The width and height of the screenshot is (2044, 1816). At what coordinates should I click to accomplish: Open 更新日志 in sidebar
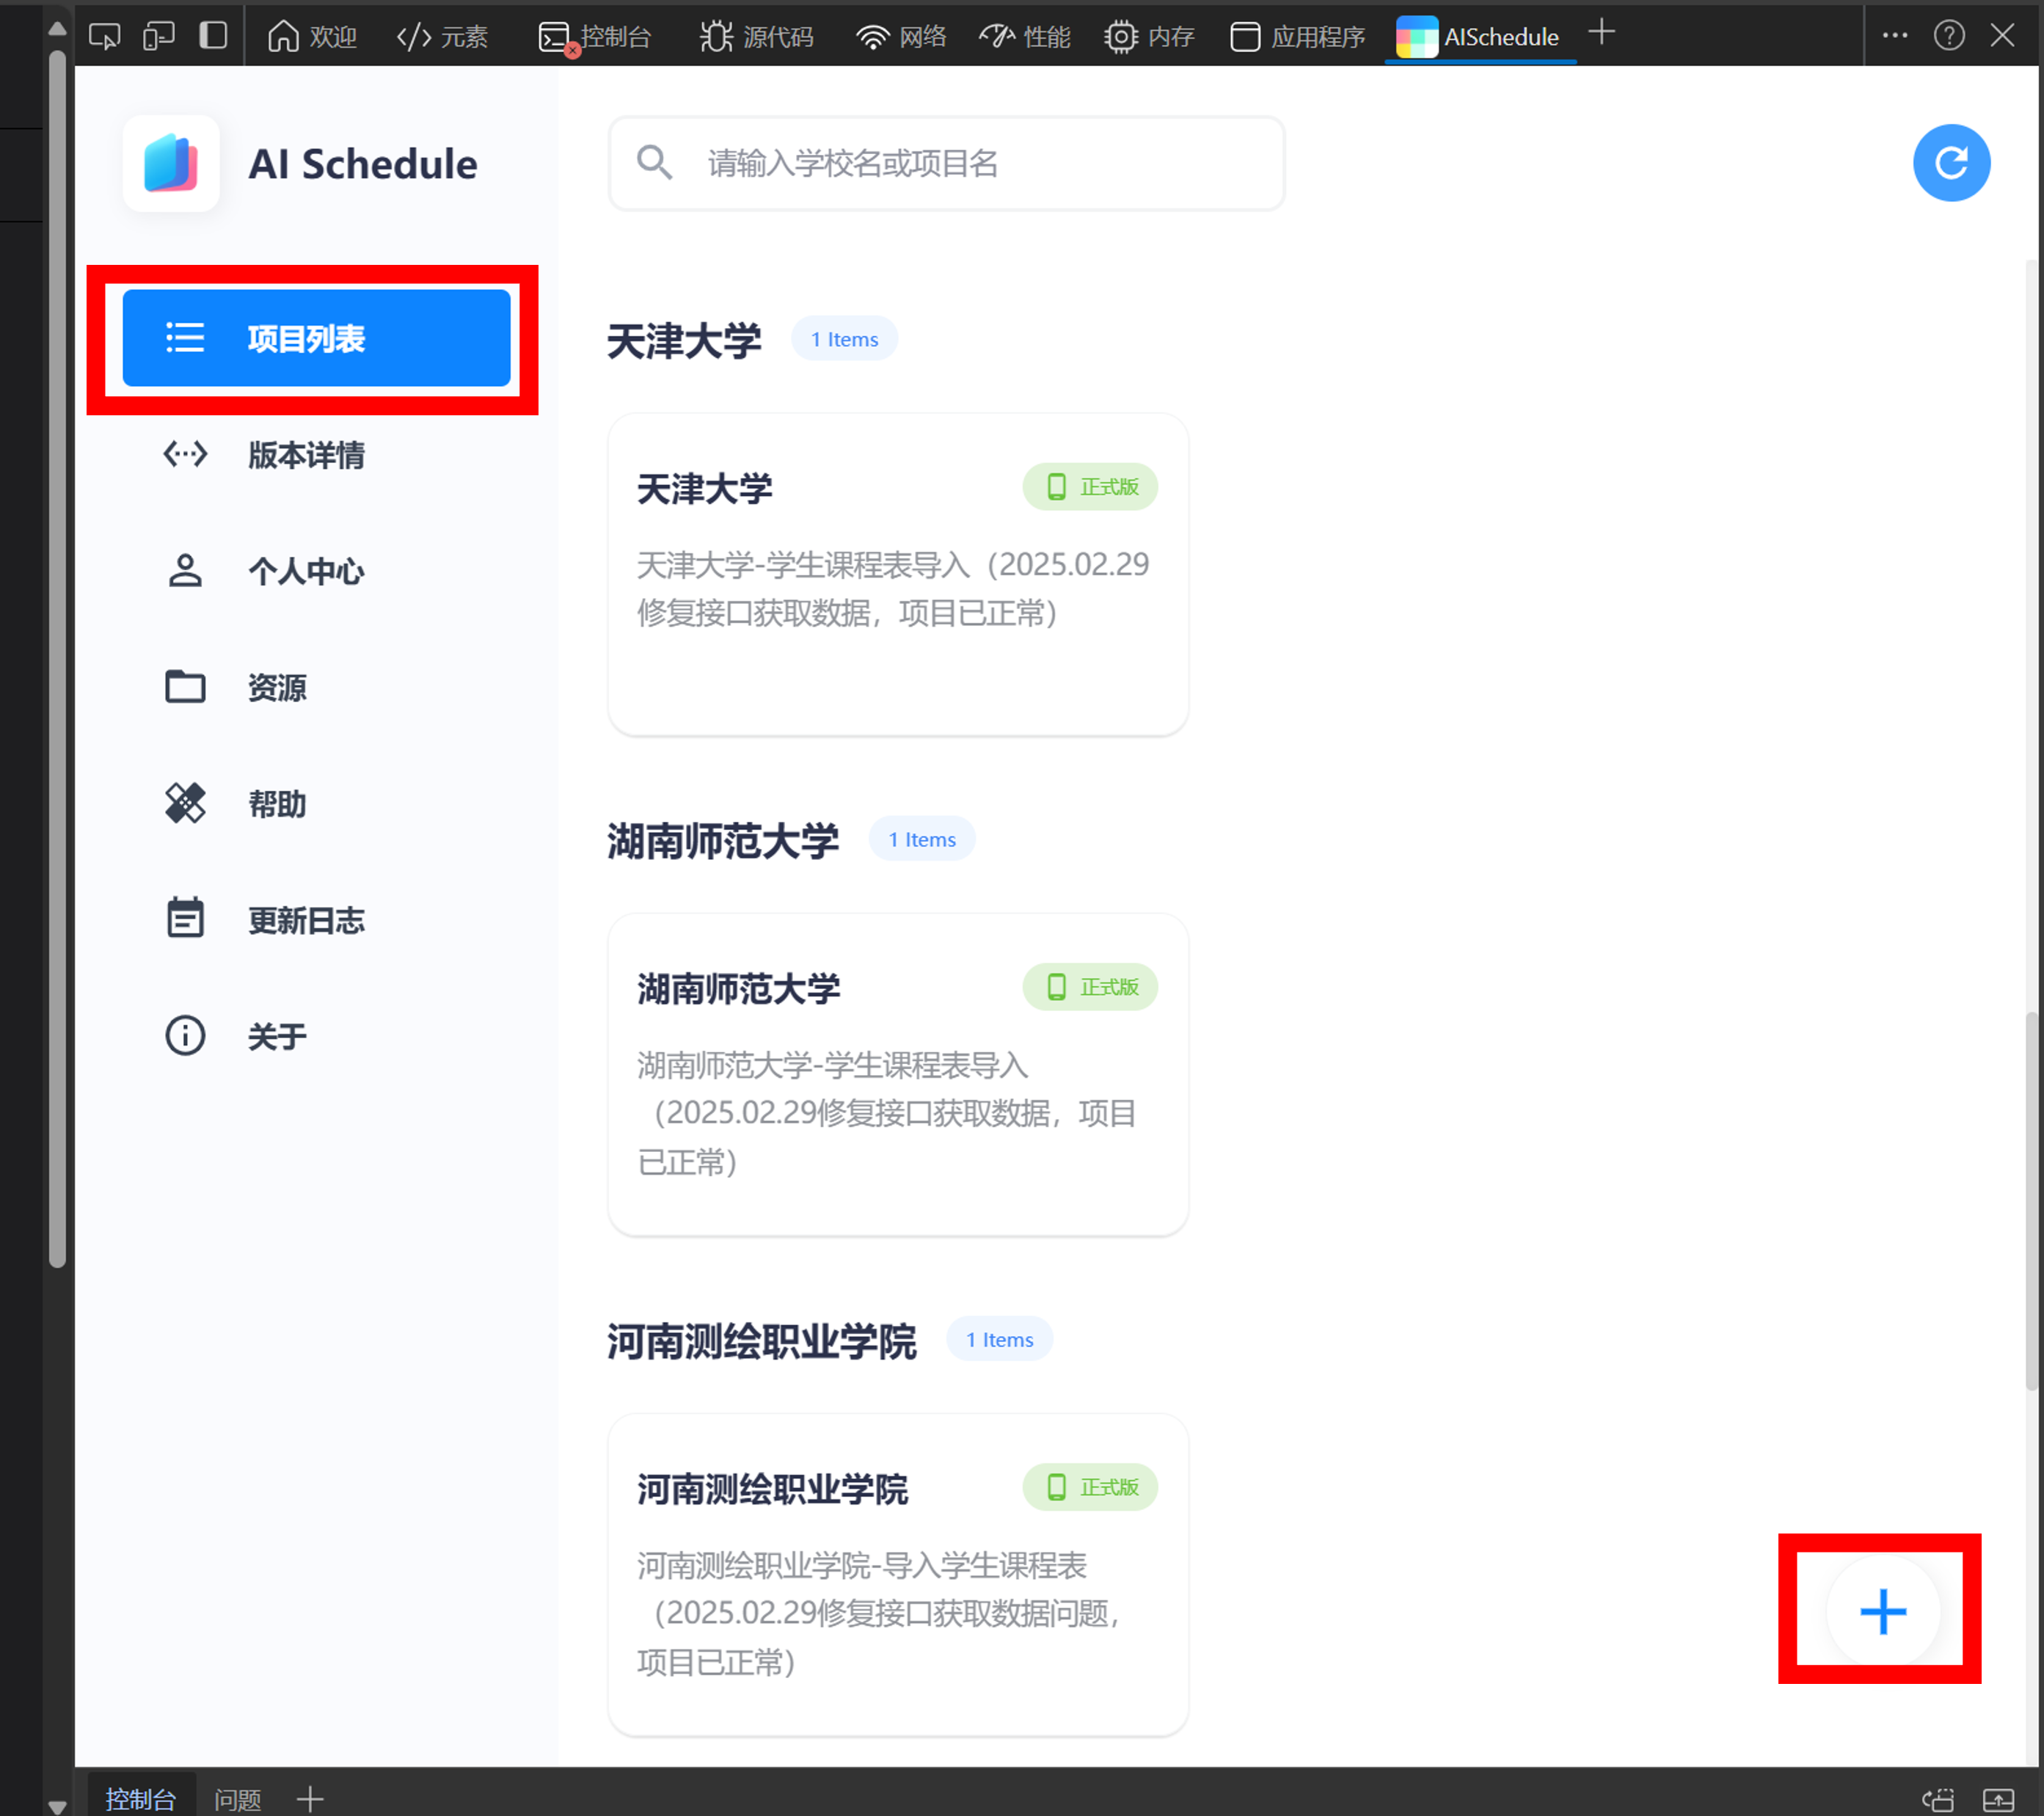[306, 920]
